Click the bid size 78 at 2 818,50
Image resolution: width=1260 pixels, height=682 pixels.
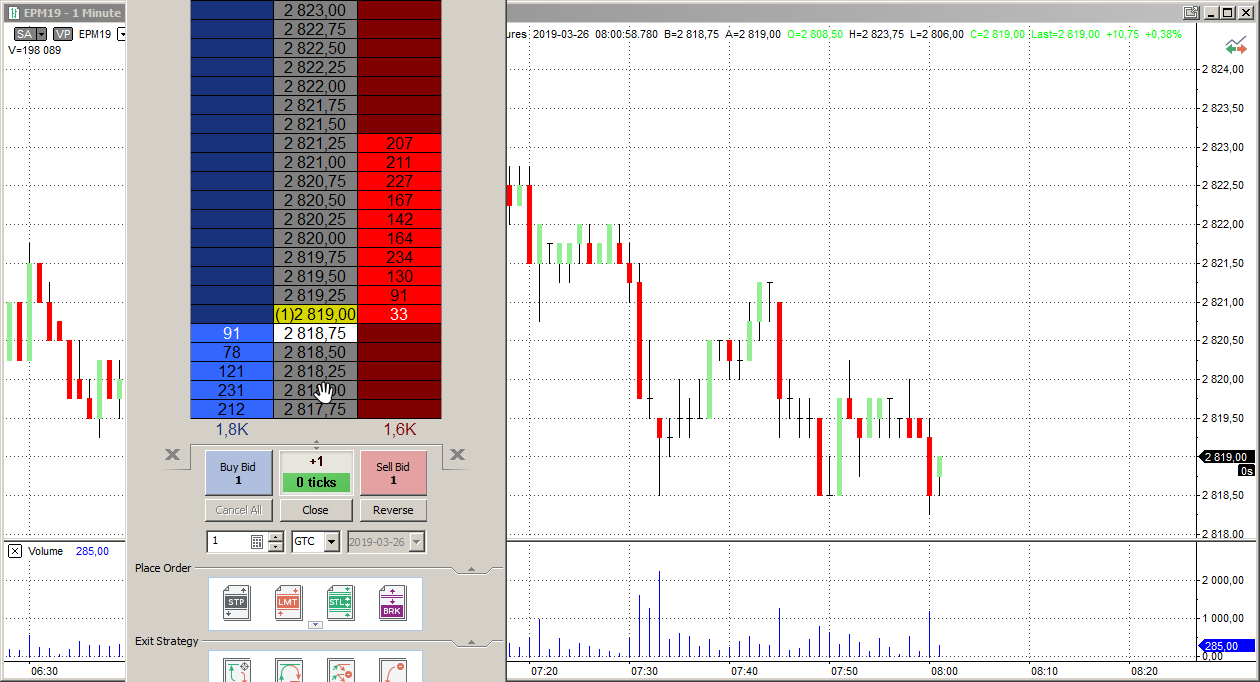[232, 352]
